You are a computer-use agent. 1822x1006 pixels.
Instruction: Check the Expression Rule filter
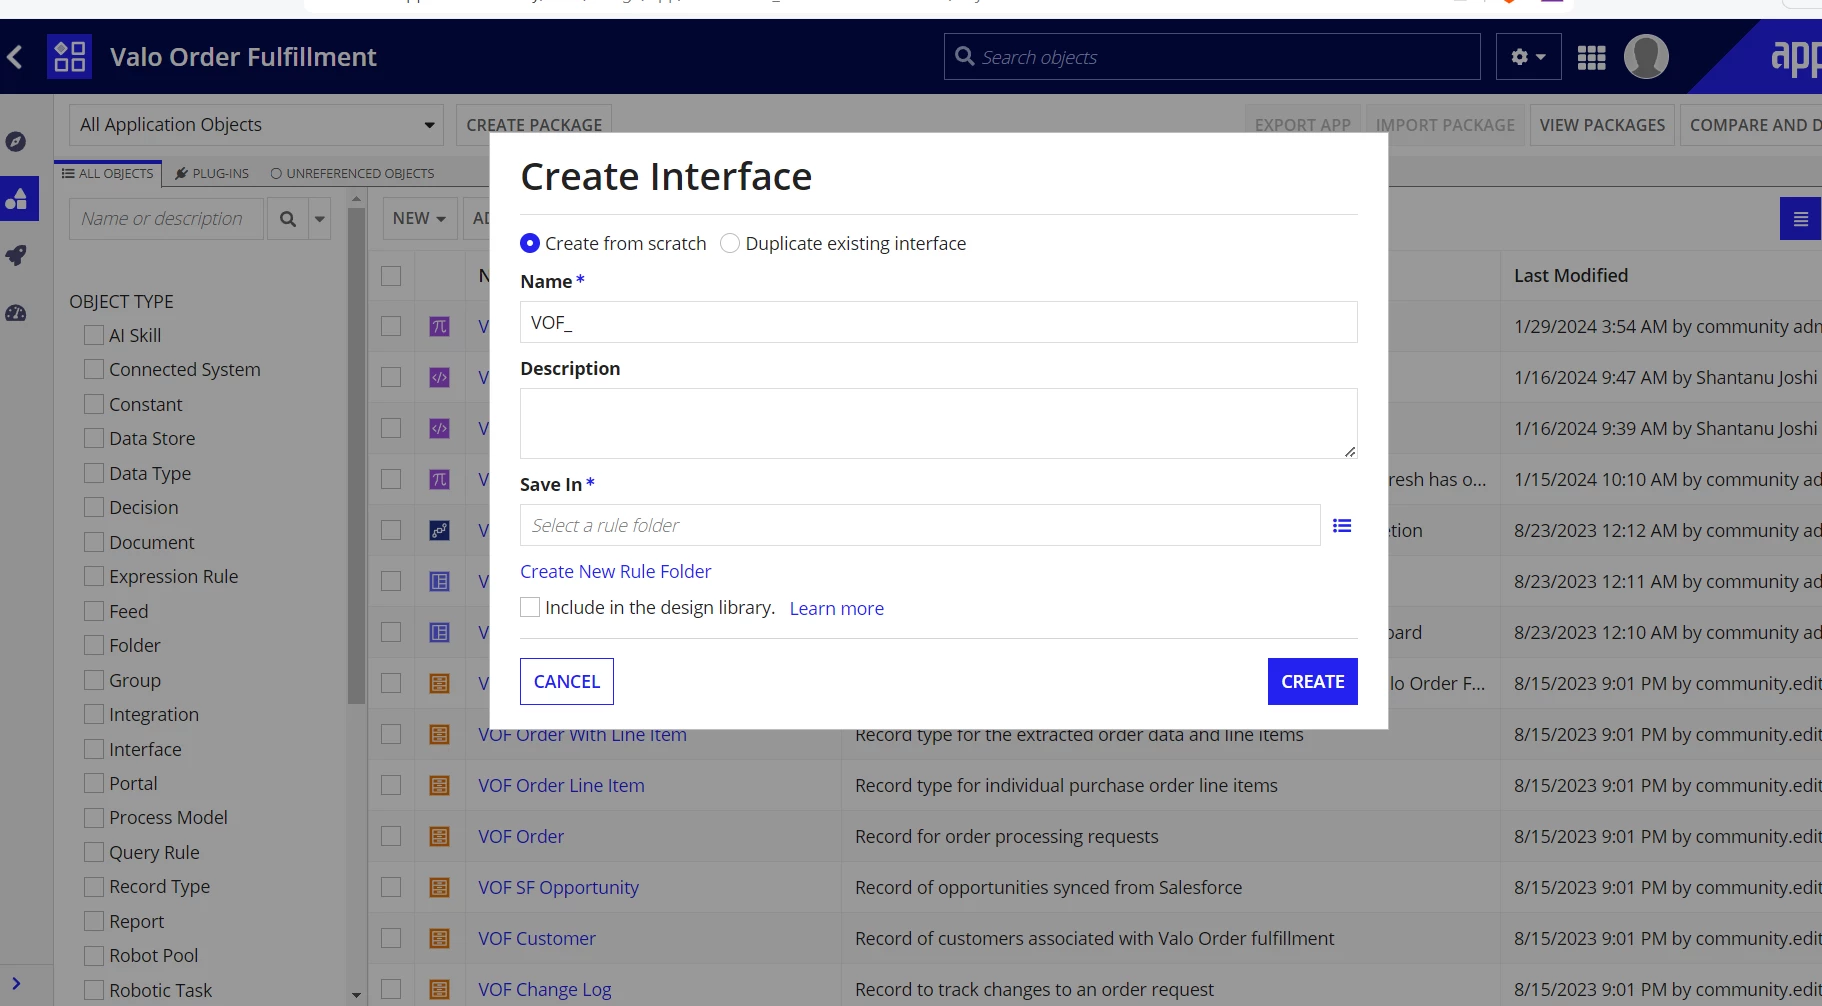94,576
